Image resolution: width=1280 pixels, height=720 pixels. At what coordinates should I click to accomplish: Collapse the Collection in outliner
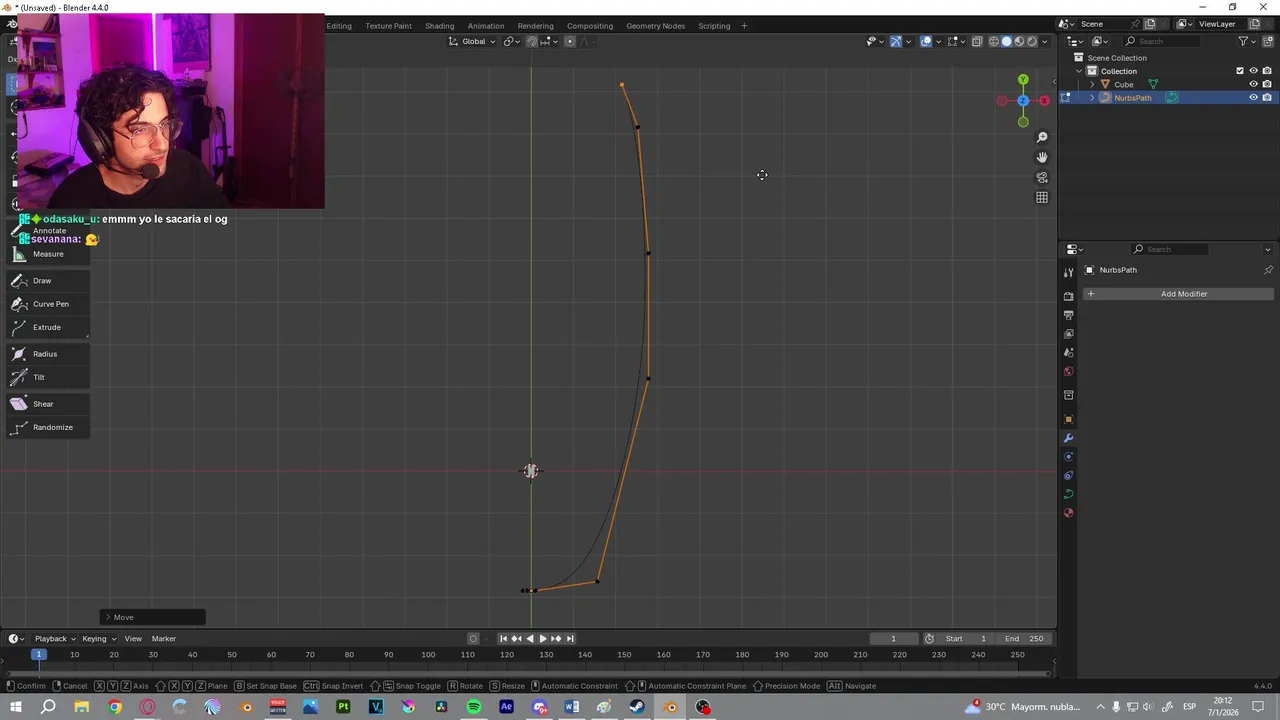click(x=1079, y=71)
